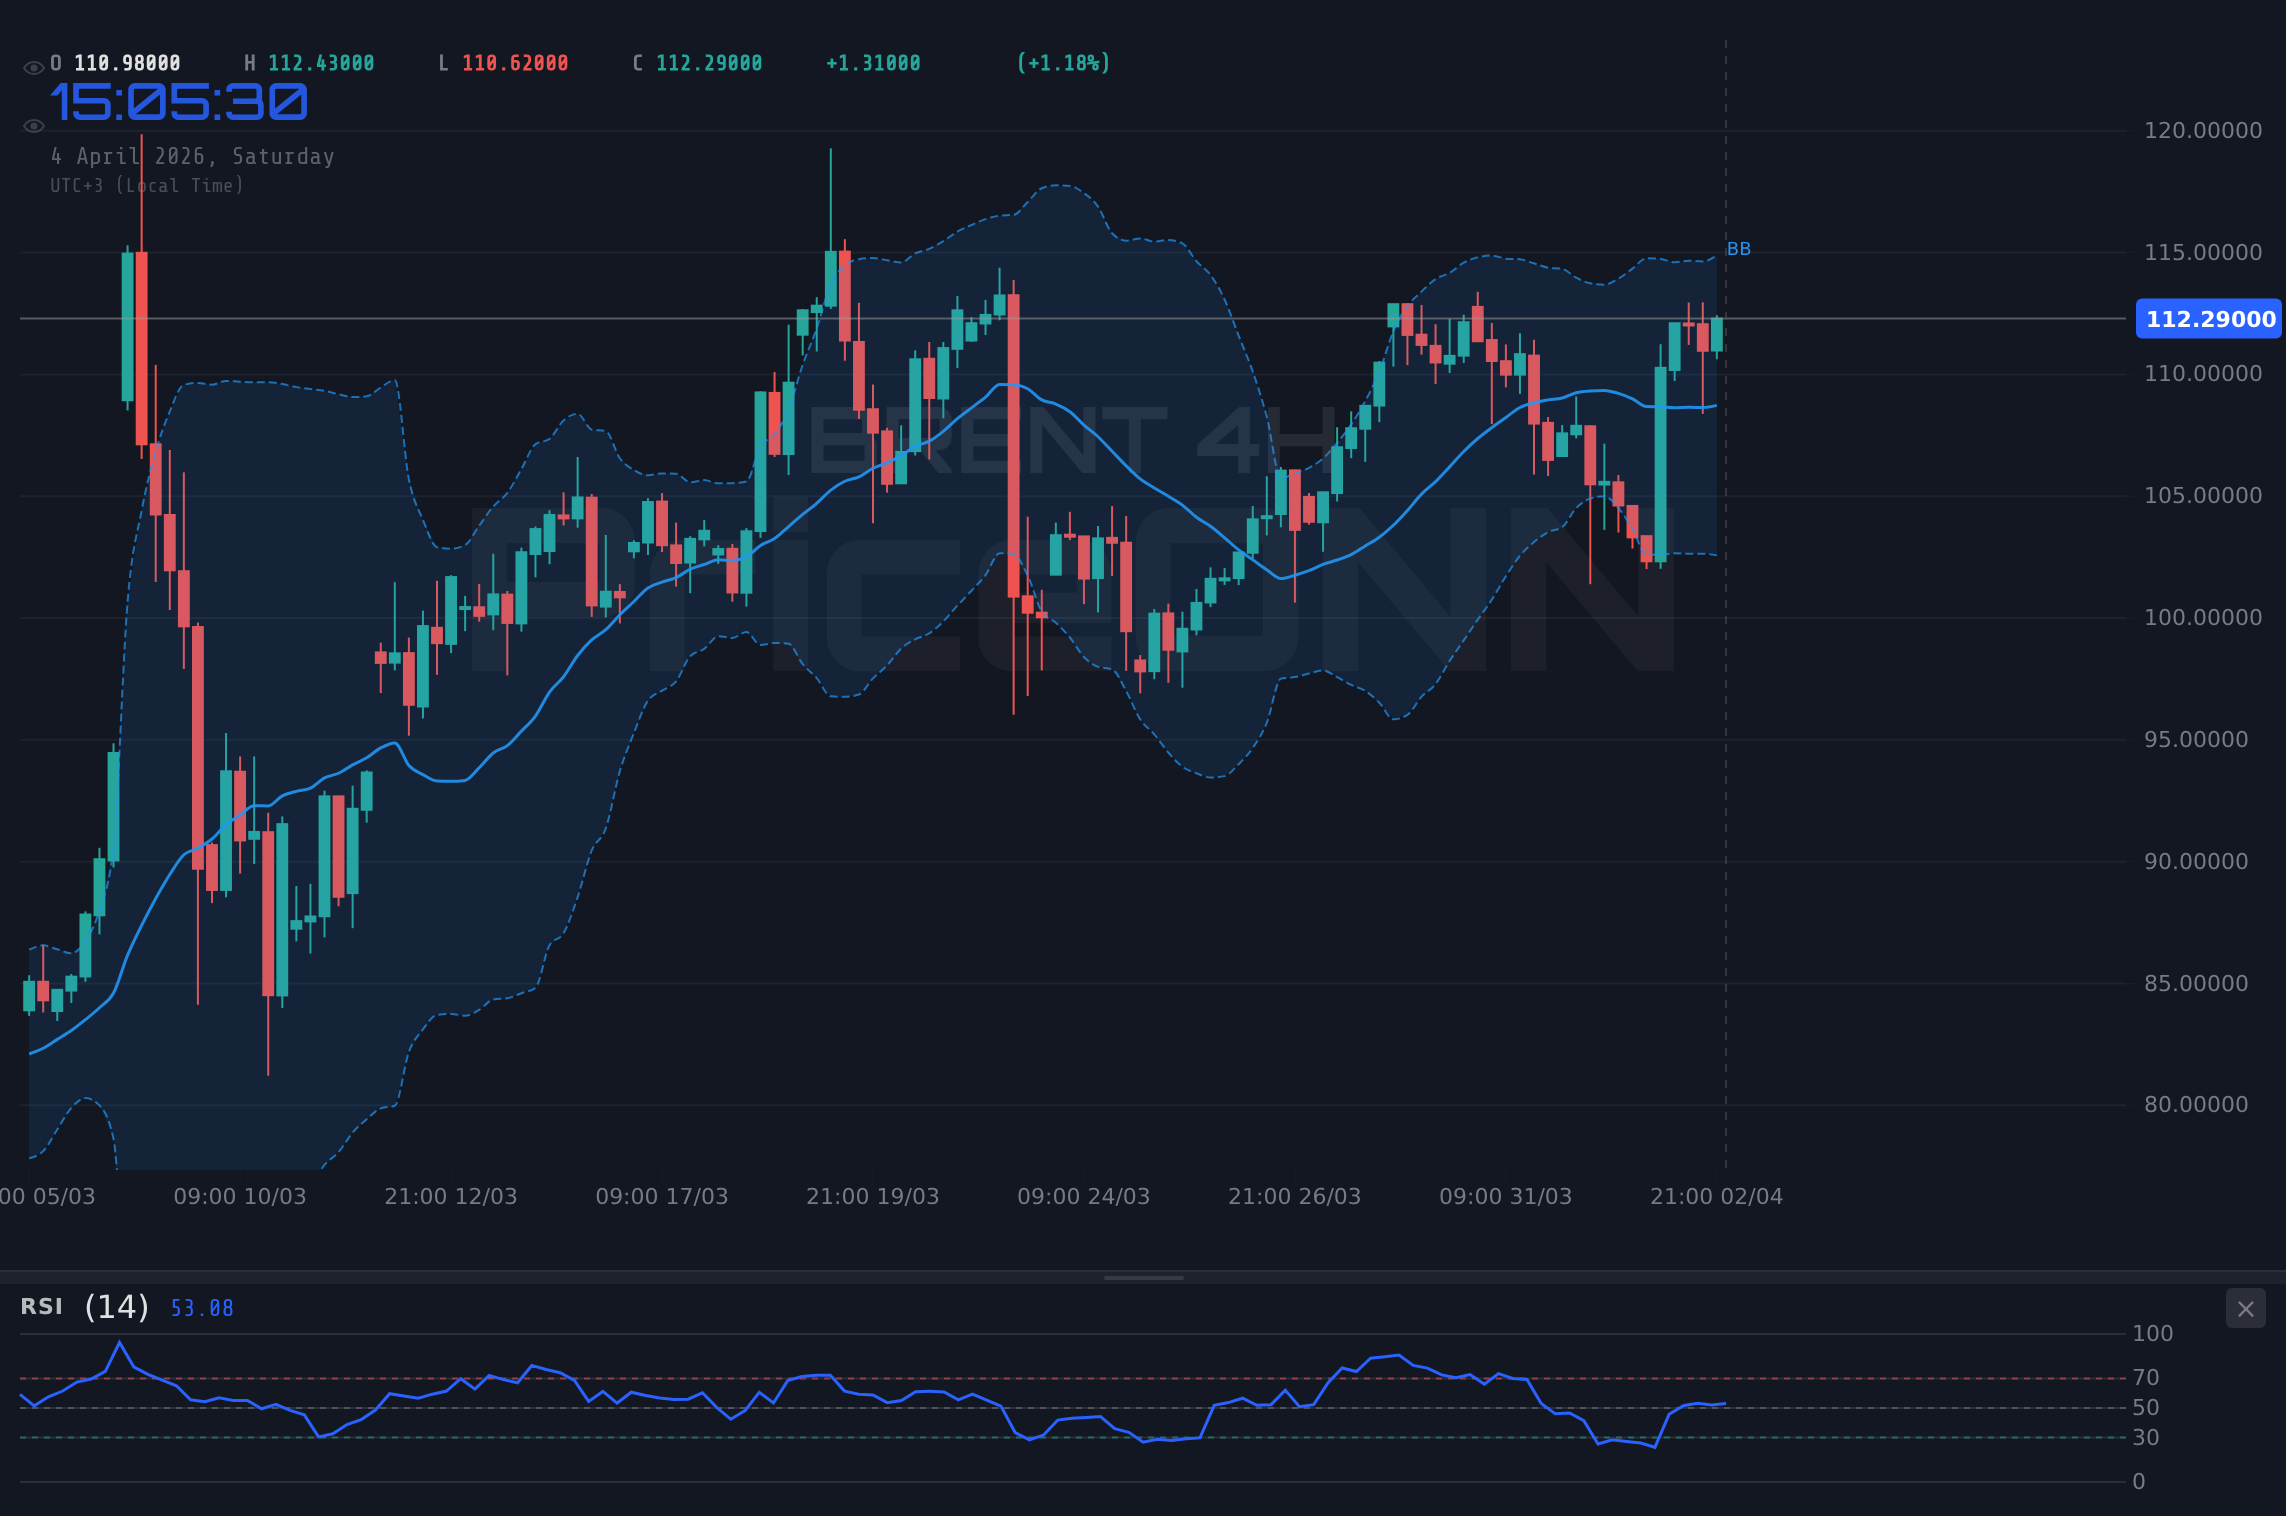Click the RSI 100 scale label
This screenshot has height=1516, width=2286.
(2153, 1334)
